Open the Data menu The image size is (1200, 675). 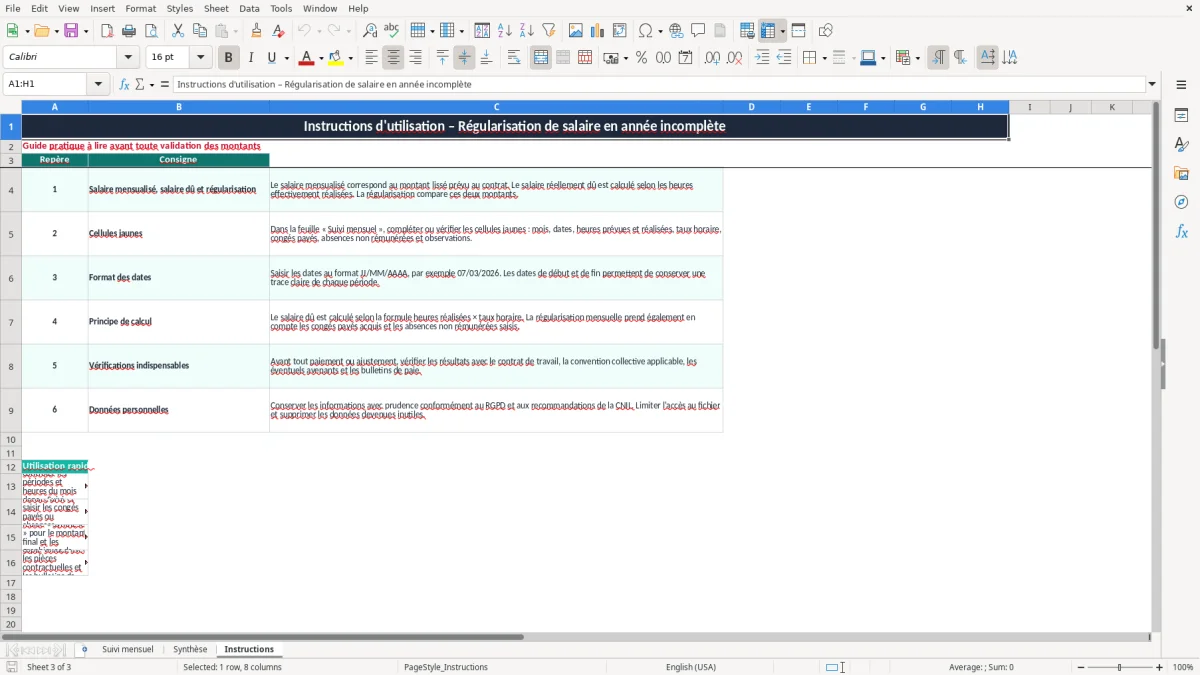click(x=249, y=8)
